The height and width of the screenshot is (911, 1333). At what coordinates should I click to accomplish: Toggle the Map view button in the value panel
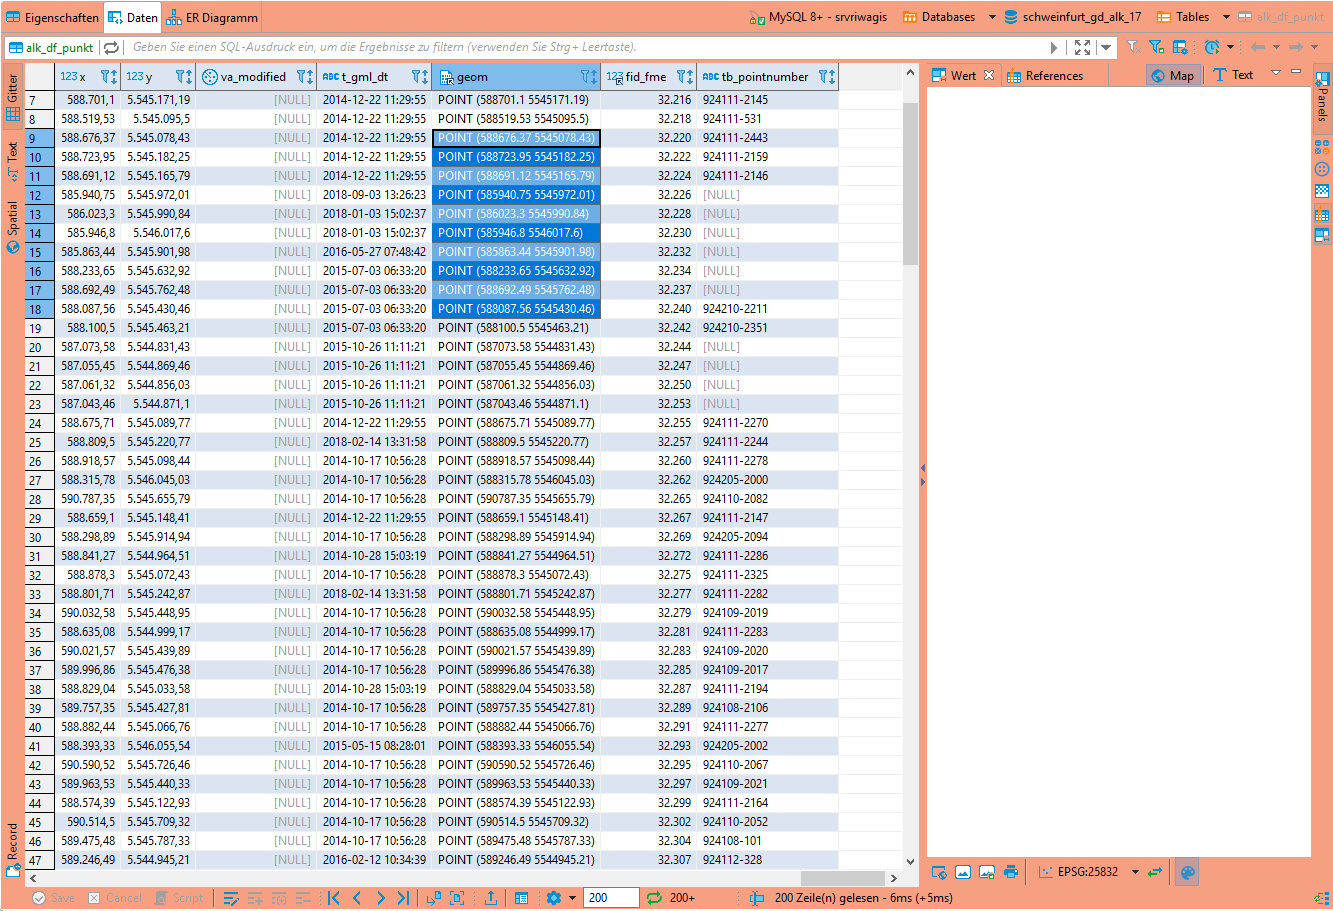(x=1172, y=75)
